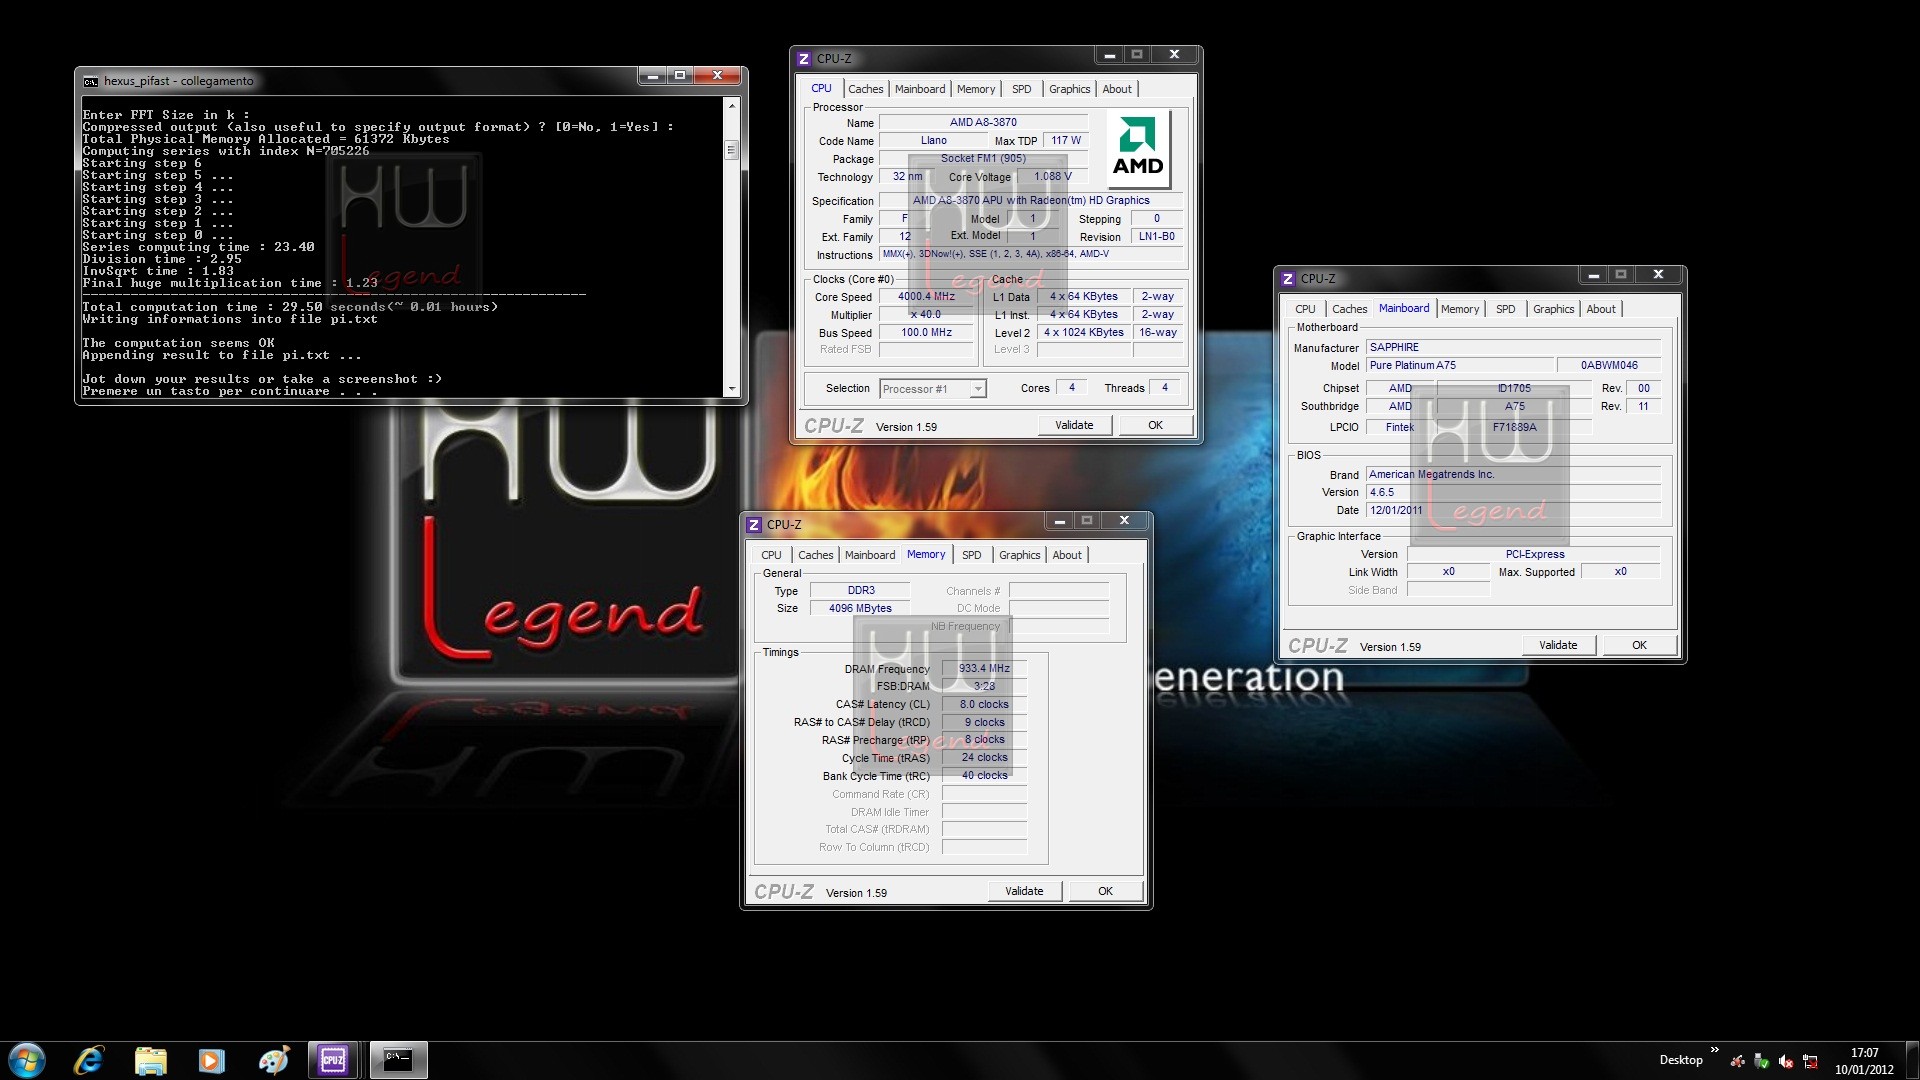Image resolution: width=1920 pixels, height=1080 pixels.
Task: Click Validate in the Mainboard window
Action: pos(1558,645)
